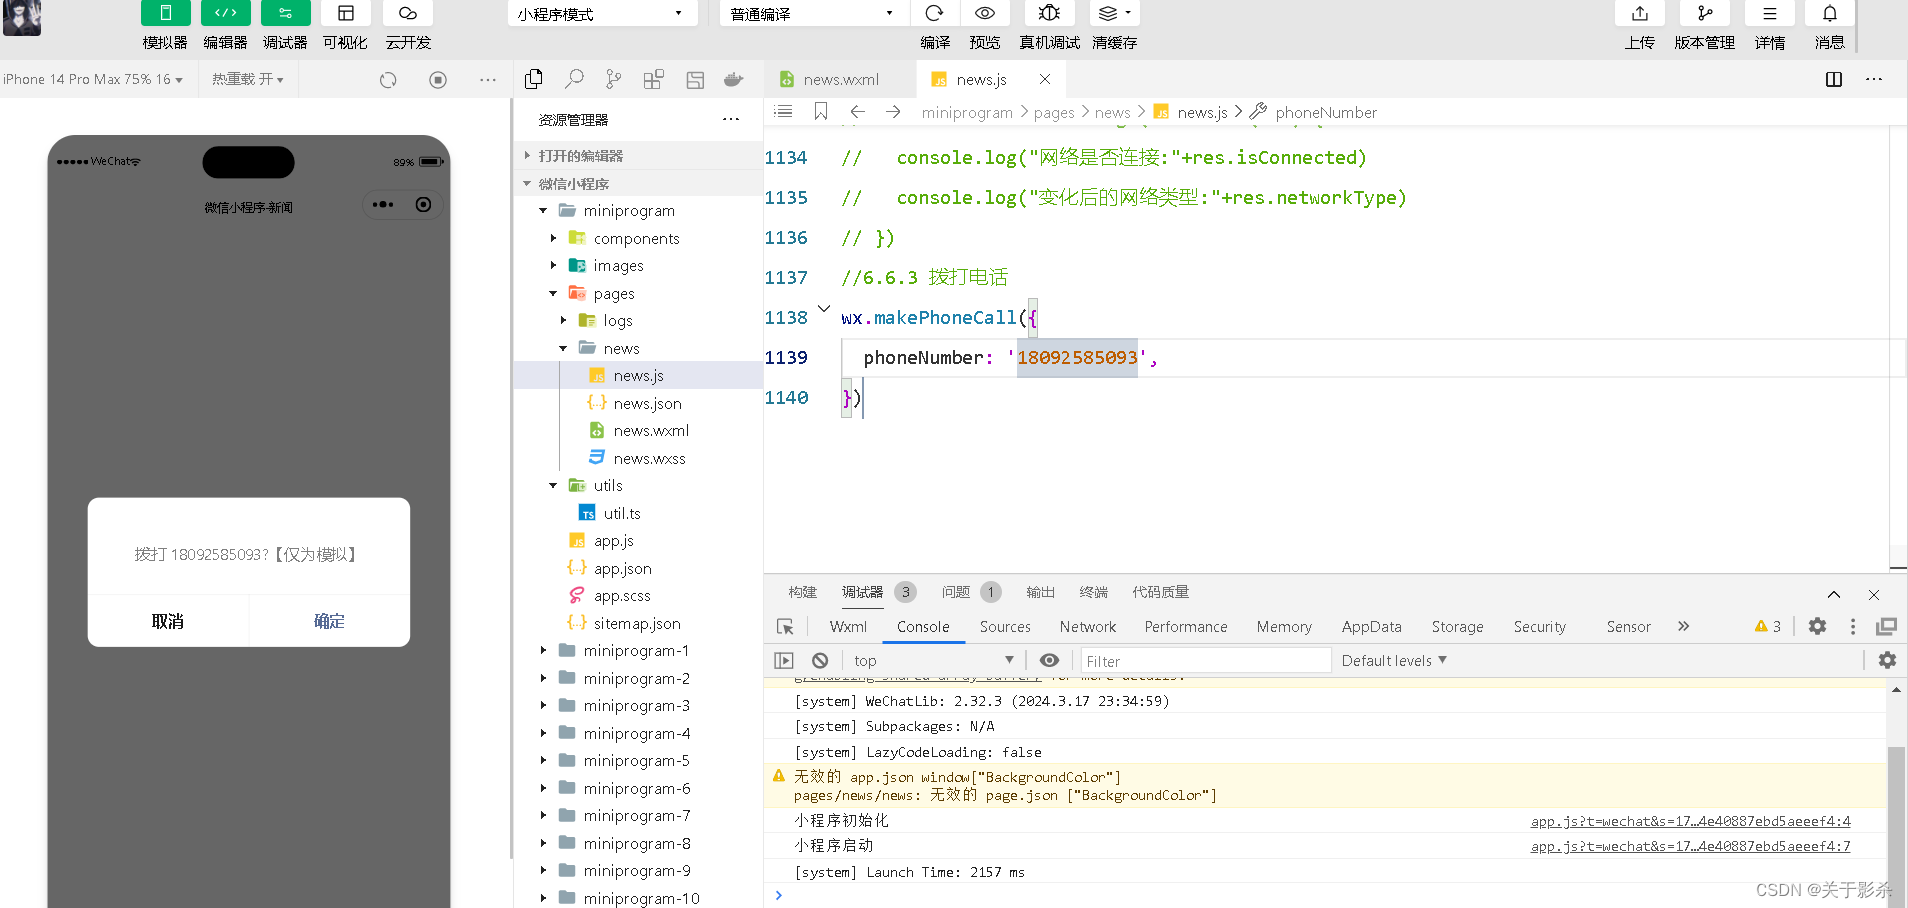The image size is (1908, 908).
Task: Click the real device debug icon
Action: click(1049, 13)
